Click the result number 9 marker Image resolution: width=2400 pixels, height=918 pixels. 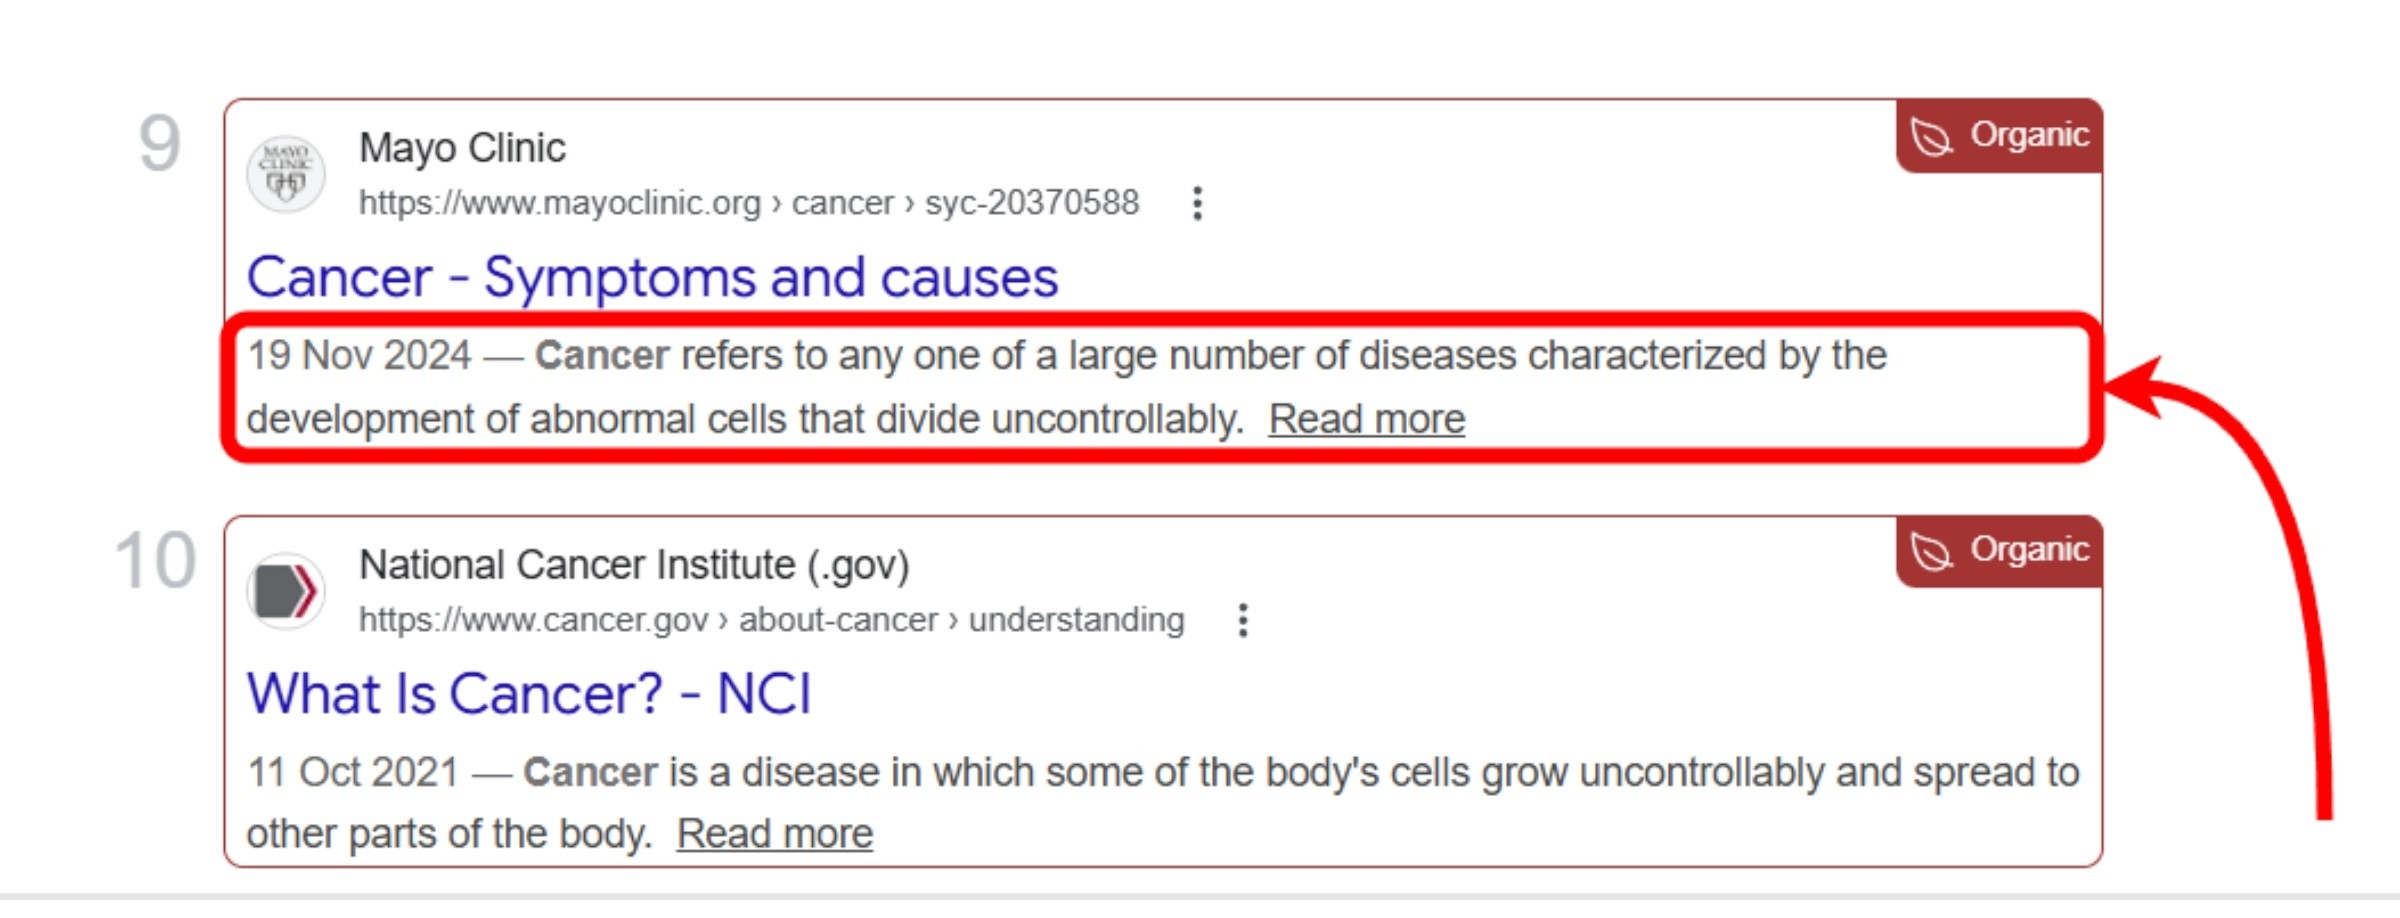(160, 140)
